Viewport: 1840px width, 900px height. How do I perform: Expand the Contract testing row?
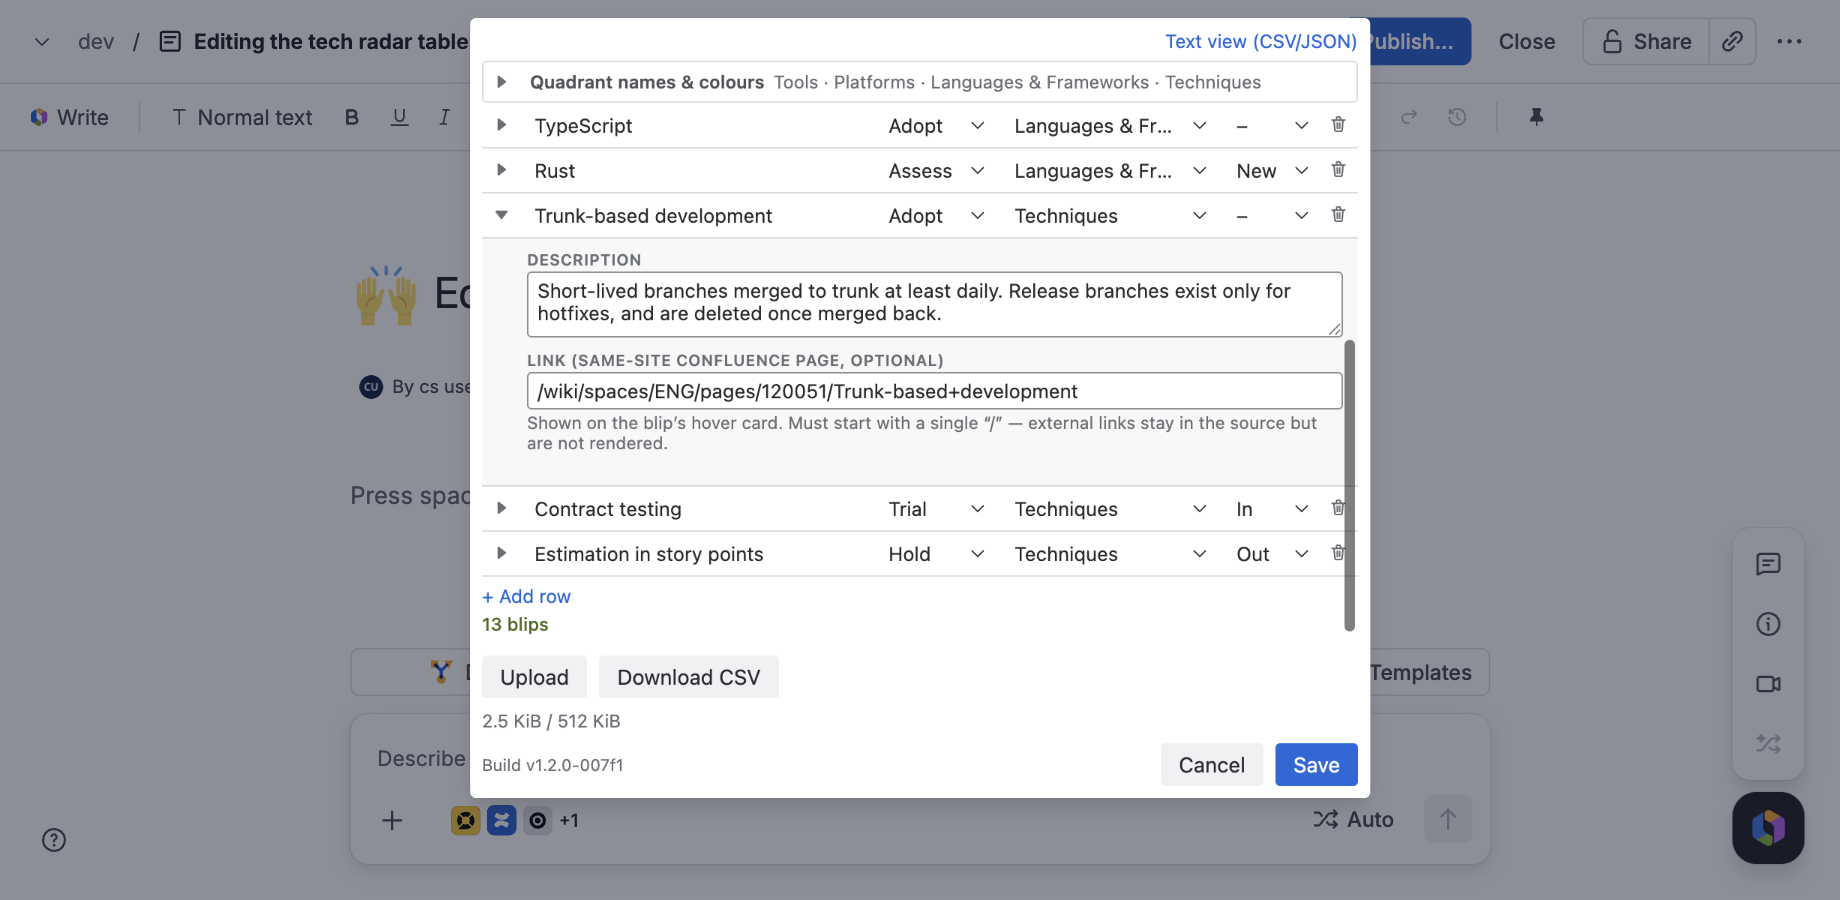click(502, 508)
